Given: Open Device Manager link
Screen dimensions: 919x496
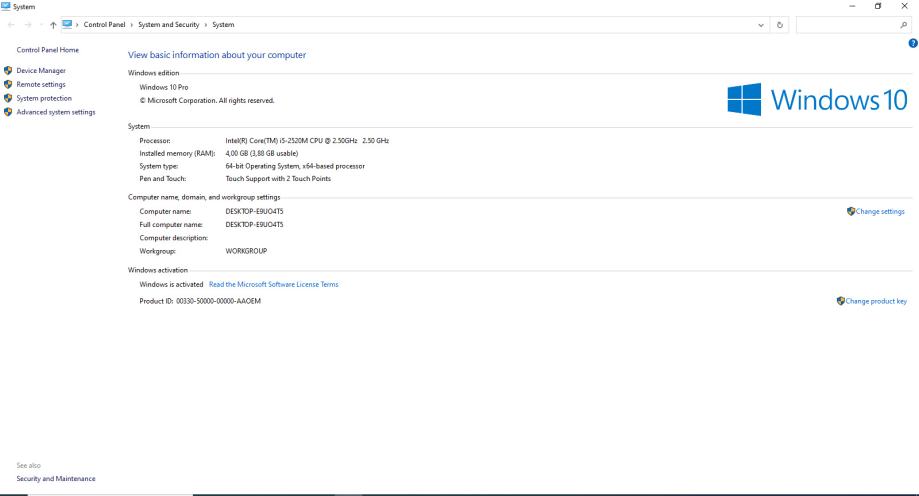Looking at the screenshot, I should tap(41, 70).
